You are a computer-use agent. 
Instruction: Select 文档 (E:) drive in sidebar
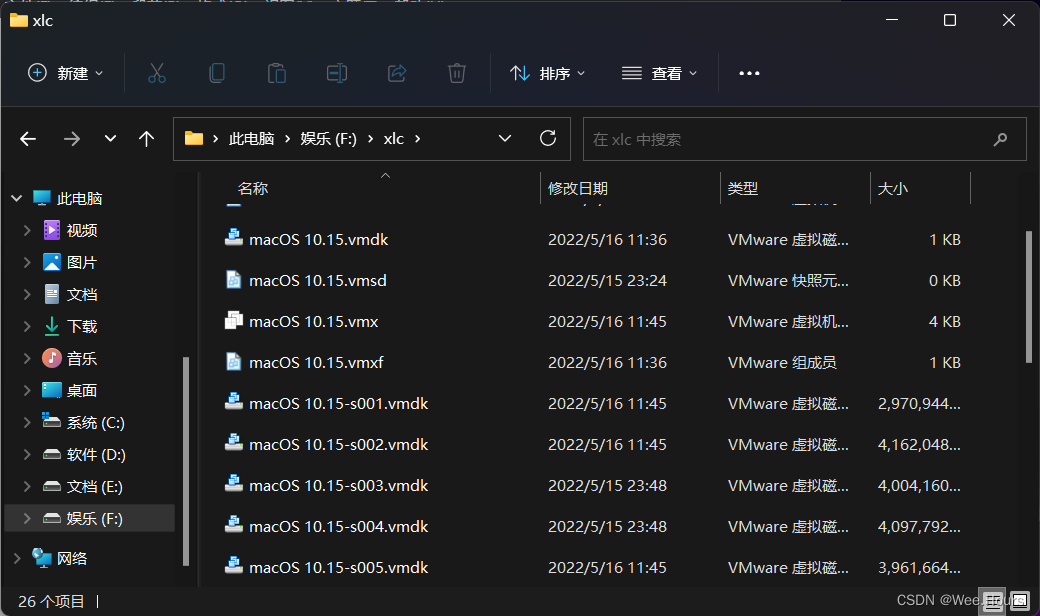pos(94,487)
